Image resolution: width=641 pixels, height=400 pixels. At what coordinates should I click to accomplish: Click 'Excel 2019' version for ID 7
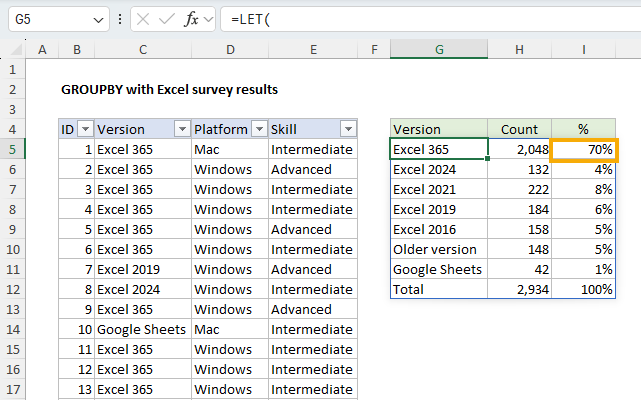143,270
